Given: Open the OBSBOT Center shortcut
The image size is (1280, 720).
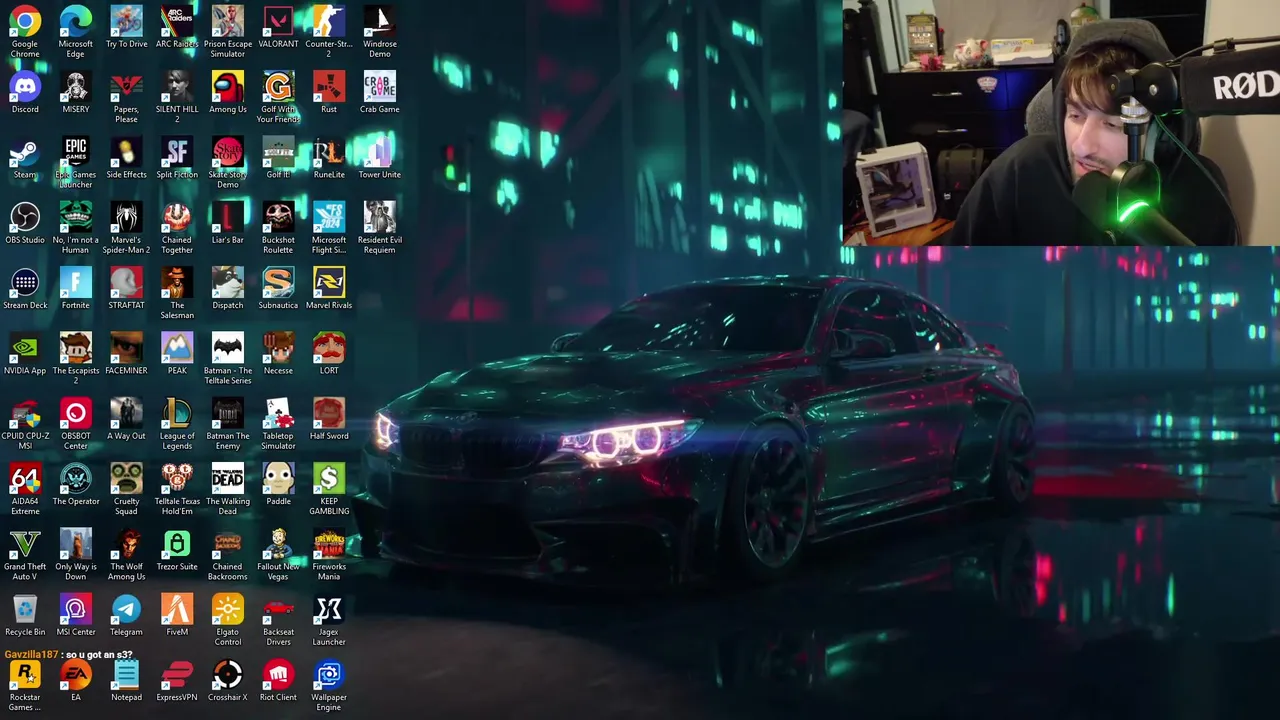Looking at the screenshot, I should (75, 413).
